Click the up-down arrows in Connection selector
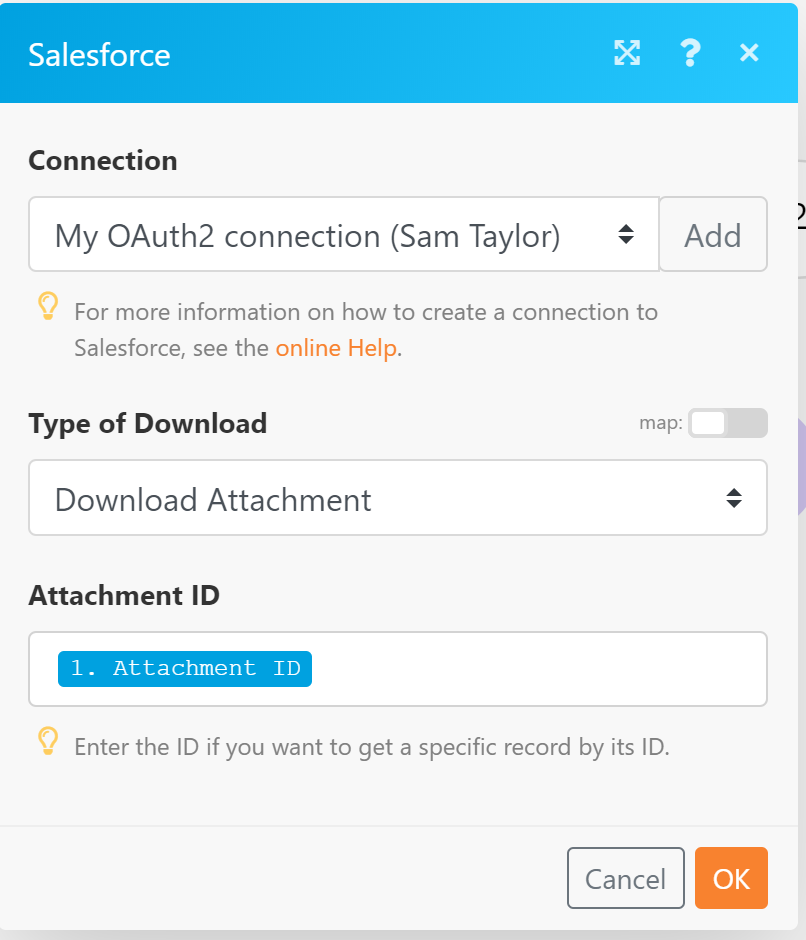This screenshot has height=940, width=806. coord(626,235)
